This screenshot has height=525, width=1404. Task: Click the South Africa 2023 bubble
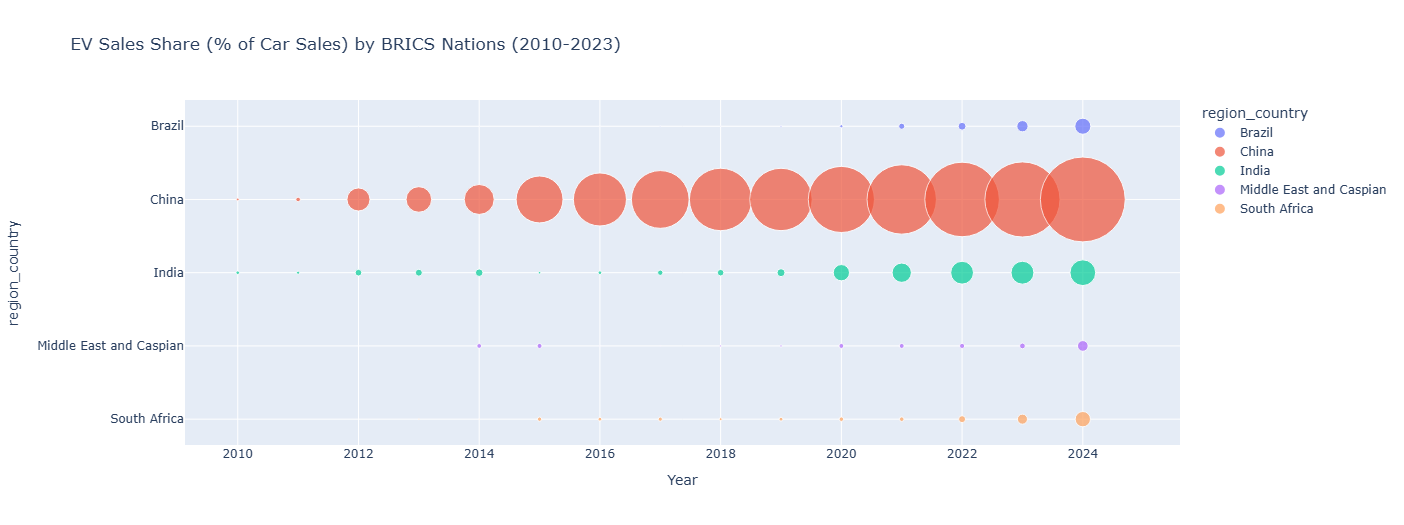[x=1022, y=419]
